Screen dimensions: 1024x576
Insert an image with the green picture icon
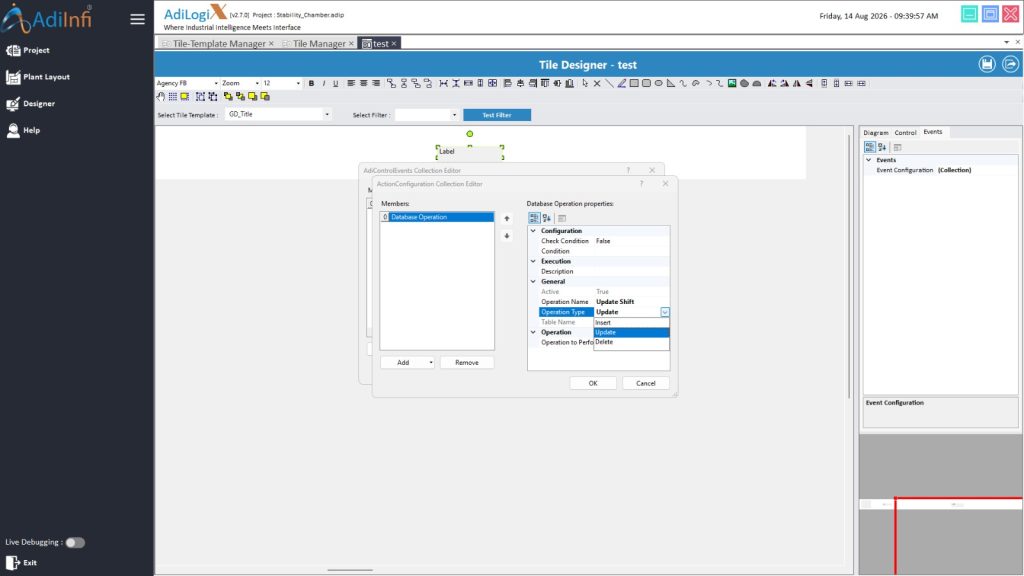click(x=732, y=84)
